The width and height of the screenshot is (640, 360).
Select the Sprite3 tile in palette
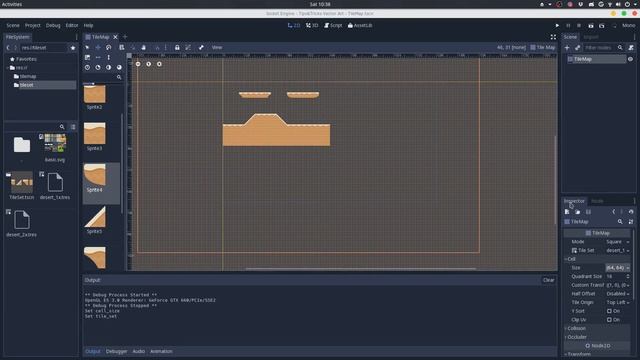[x=95, y=137]
